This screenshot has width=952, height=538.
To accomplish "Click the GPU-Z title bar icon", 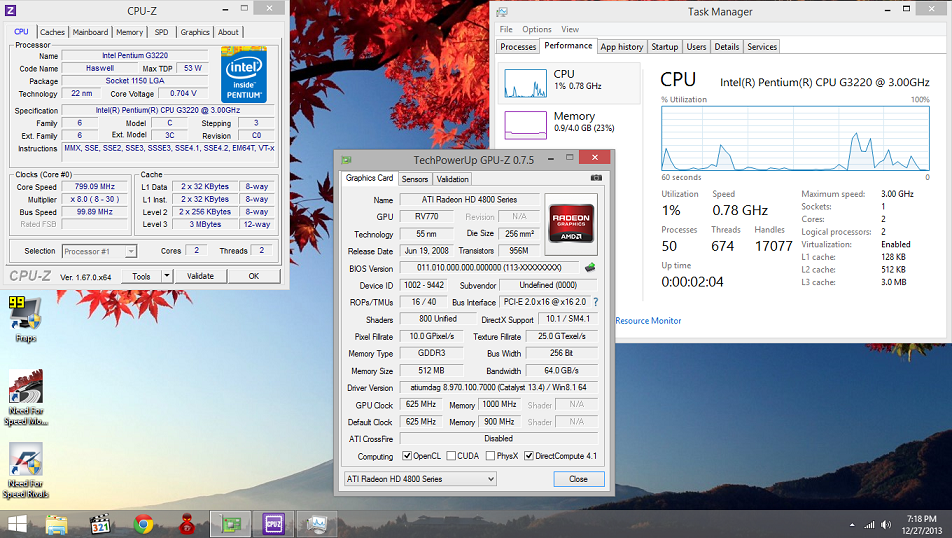I will (x=347, y=160).
